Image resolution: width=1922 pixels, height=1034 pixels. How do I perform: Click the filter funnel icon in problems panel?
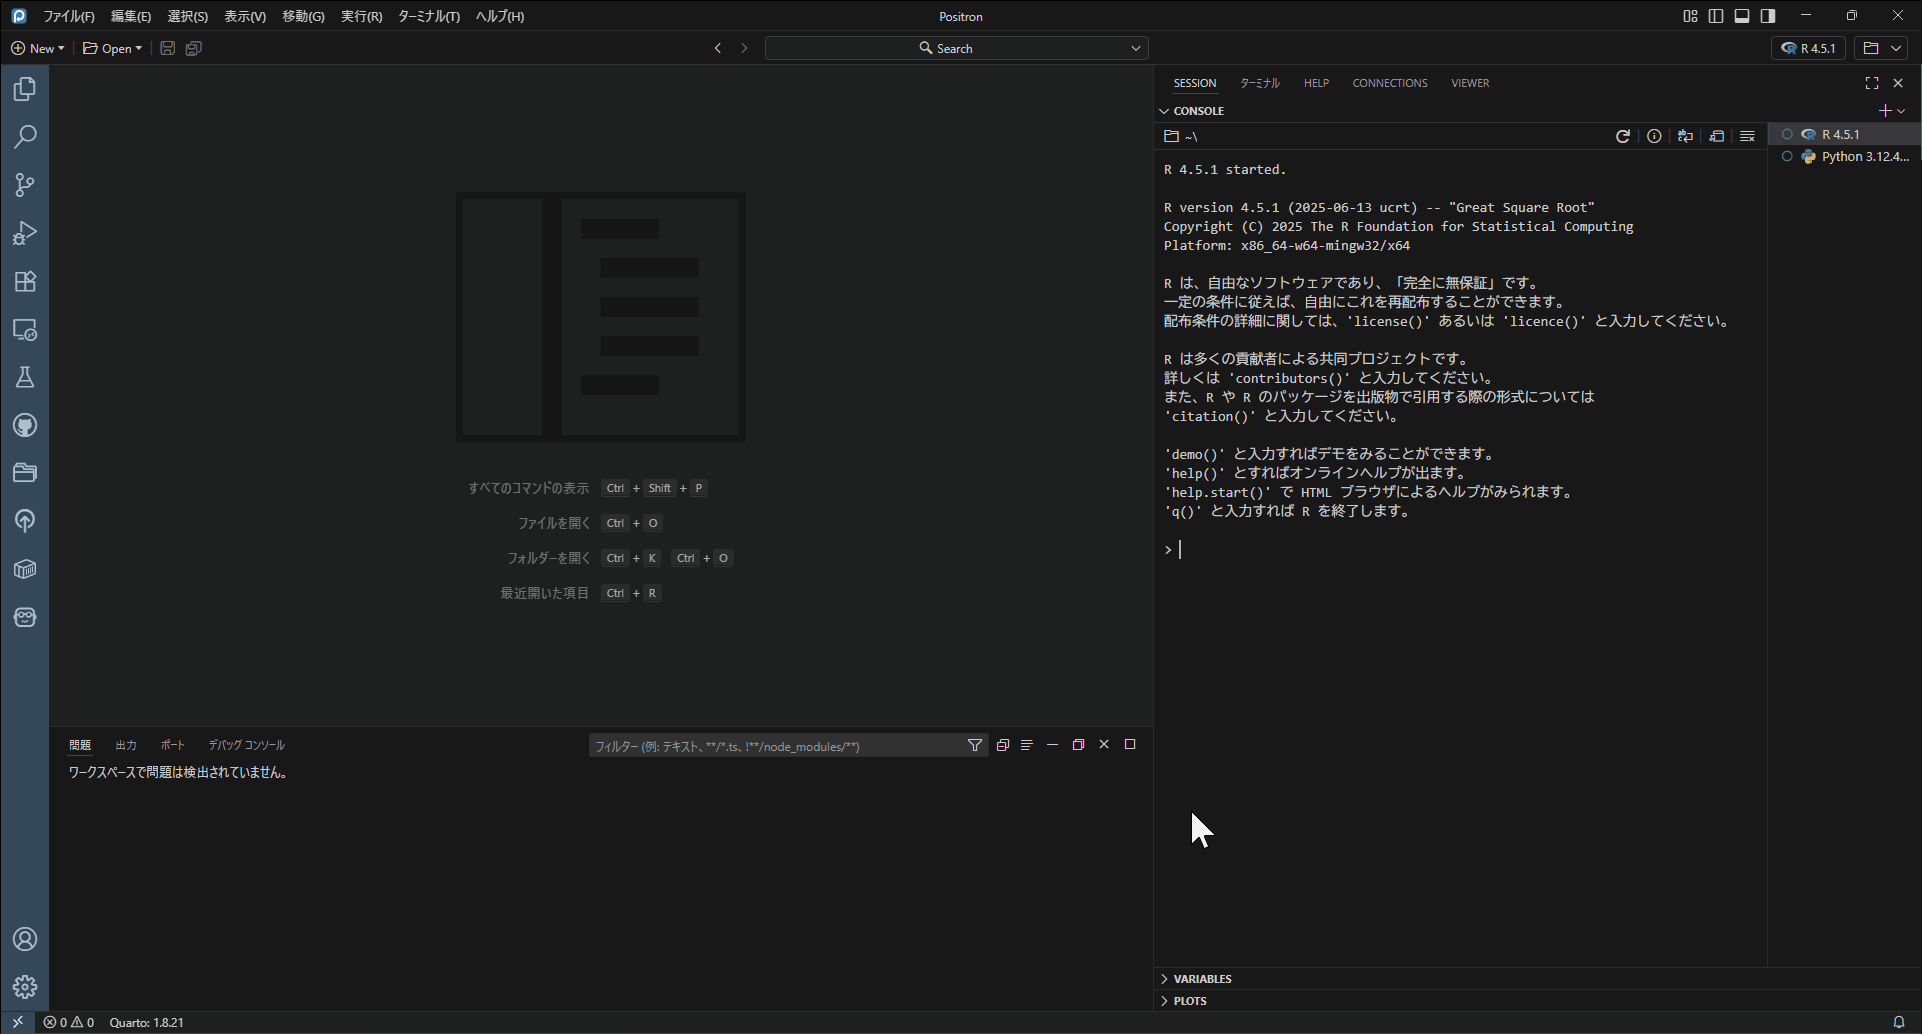point(975,745)
